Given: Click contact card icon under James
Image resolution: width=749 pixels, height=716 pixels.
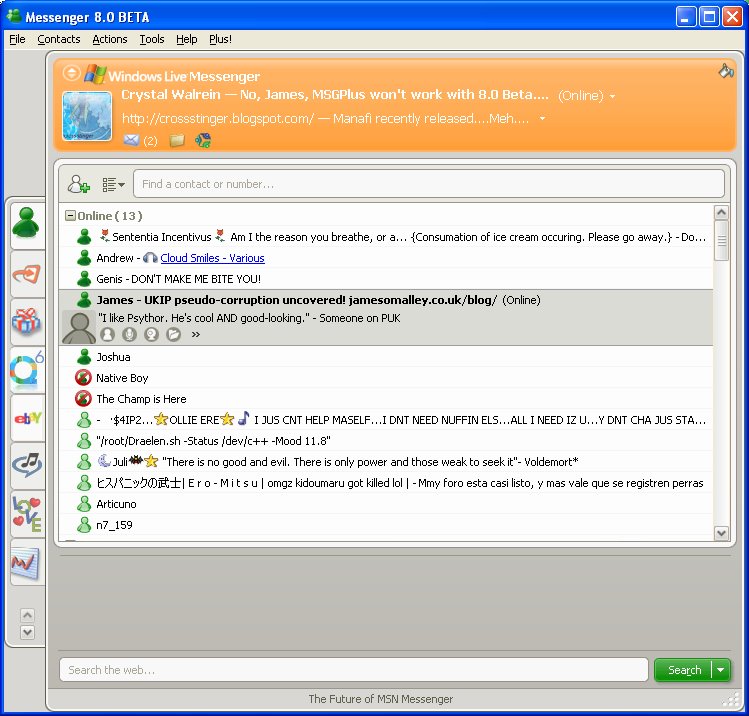Looking at the screenshot, I should tap(107, 334).
